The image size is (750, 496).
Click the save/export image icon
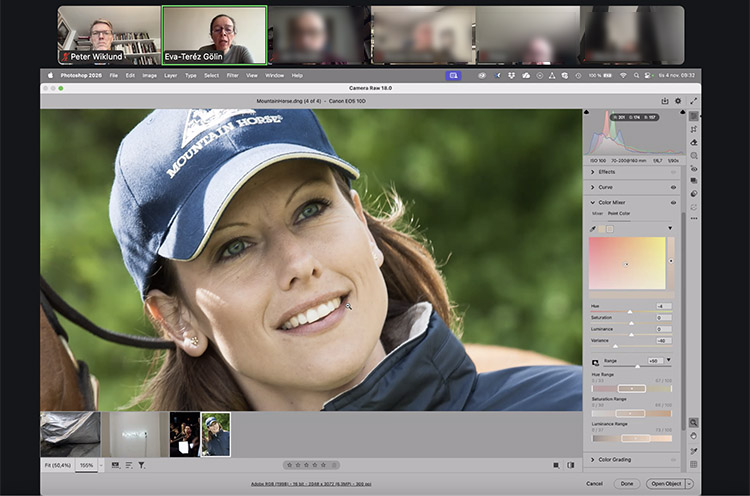665,101
